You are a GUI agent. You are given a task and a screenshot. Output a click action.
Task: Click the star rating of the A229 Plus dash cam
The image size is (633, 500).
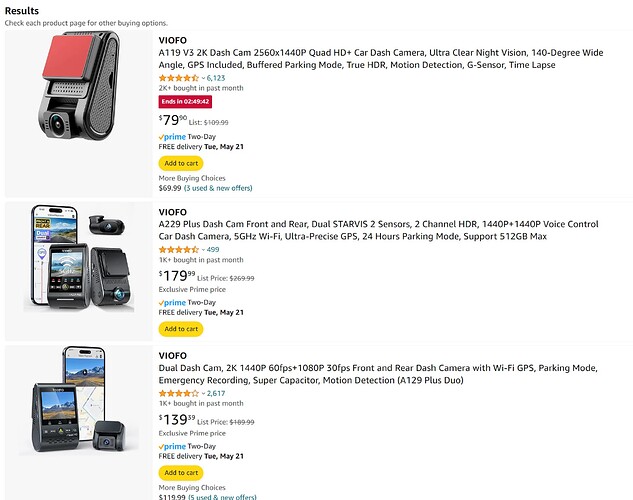pyautogui.click(x=178, y=249)
